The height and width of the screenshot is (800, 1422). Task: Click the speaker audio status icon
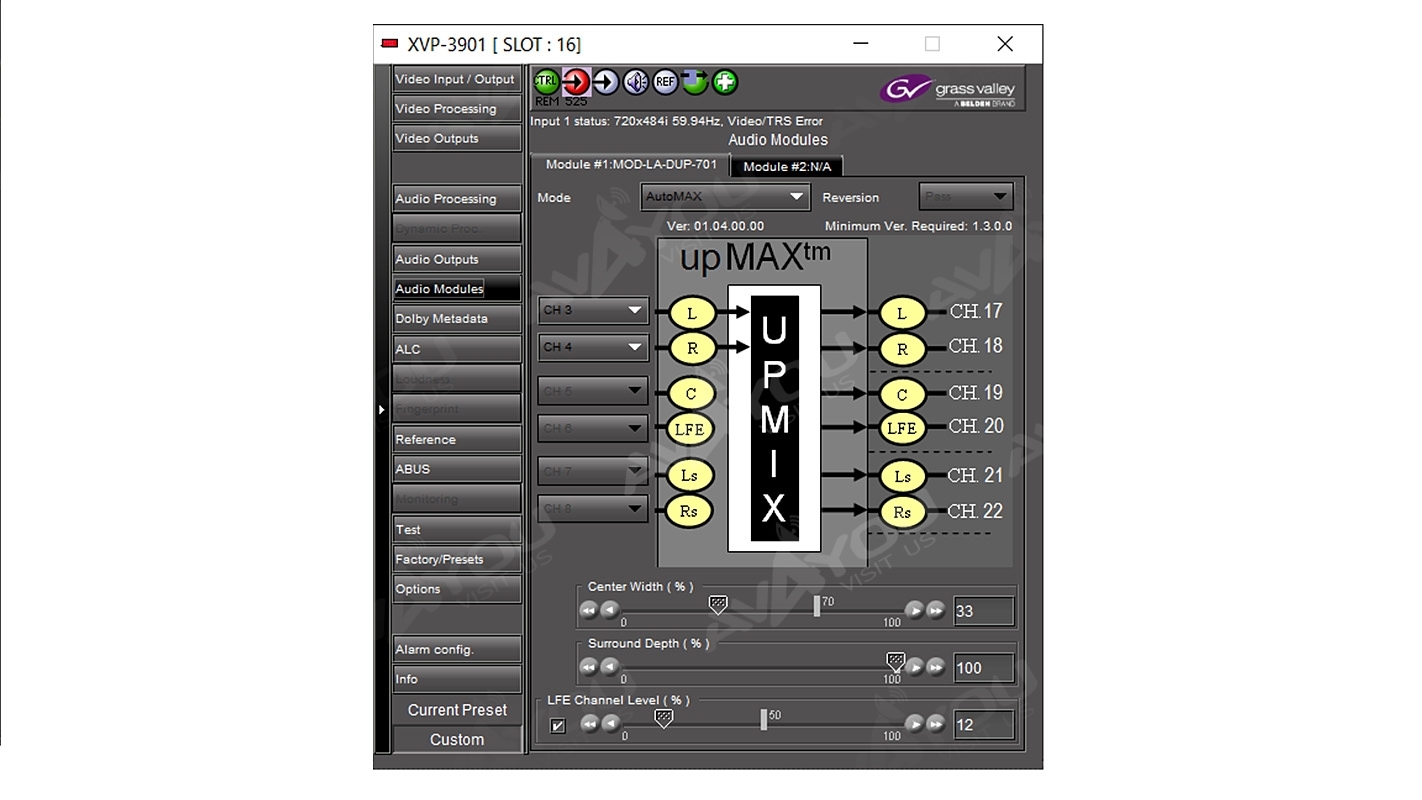tap(636, 82)
